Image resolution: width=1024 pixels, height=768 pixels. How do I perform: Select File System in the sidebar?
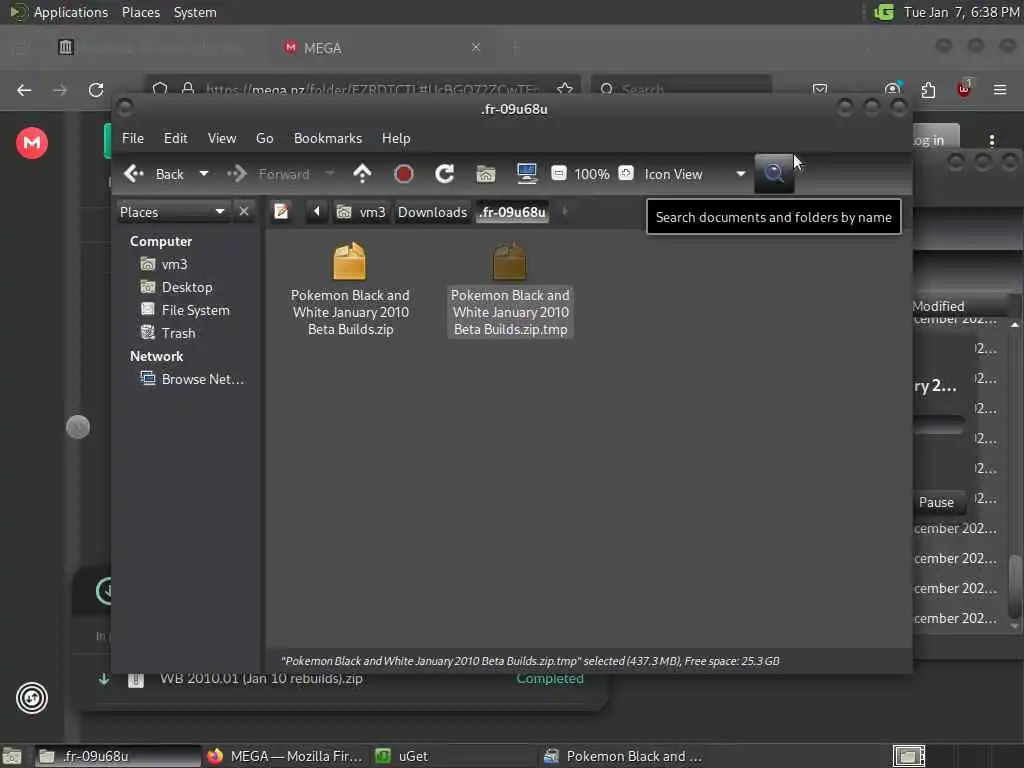[185, 310]
